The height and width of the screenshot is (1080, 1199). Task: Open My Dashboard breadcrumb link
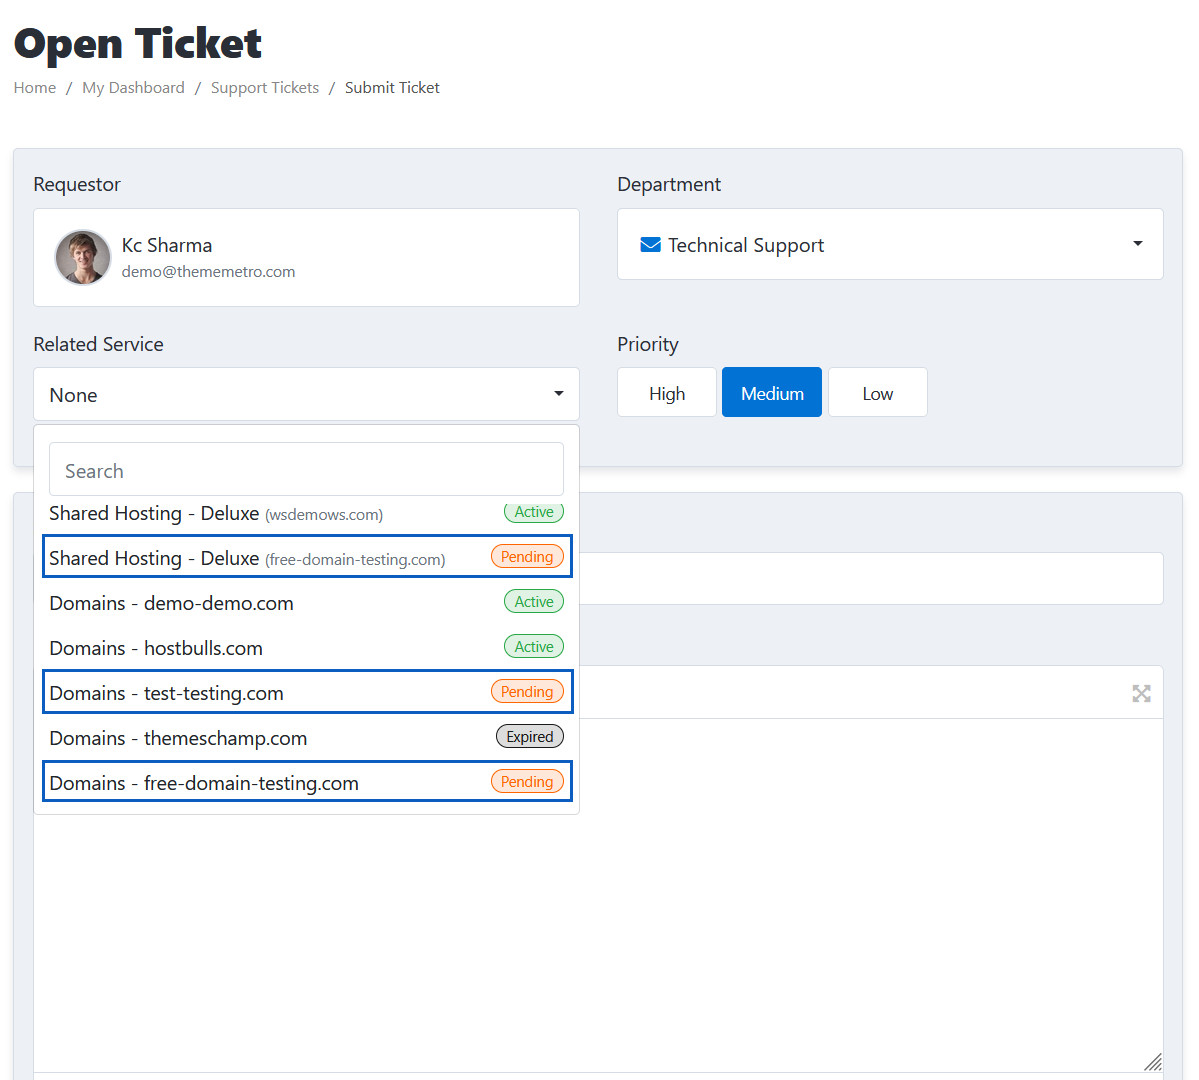coord(133,88)
